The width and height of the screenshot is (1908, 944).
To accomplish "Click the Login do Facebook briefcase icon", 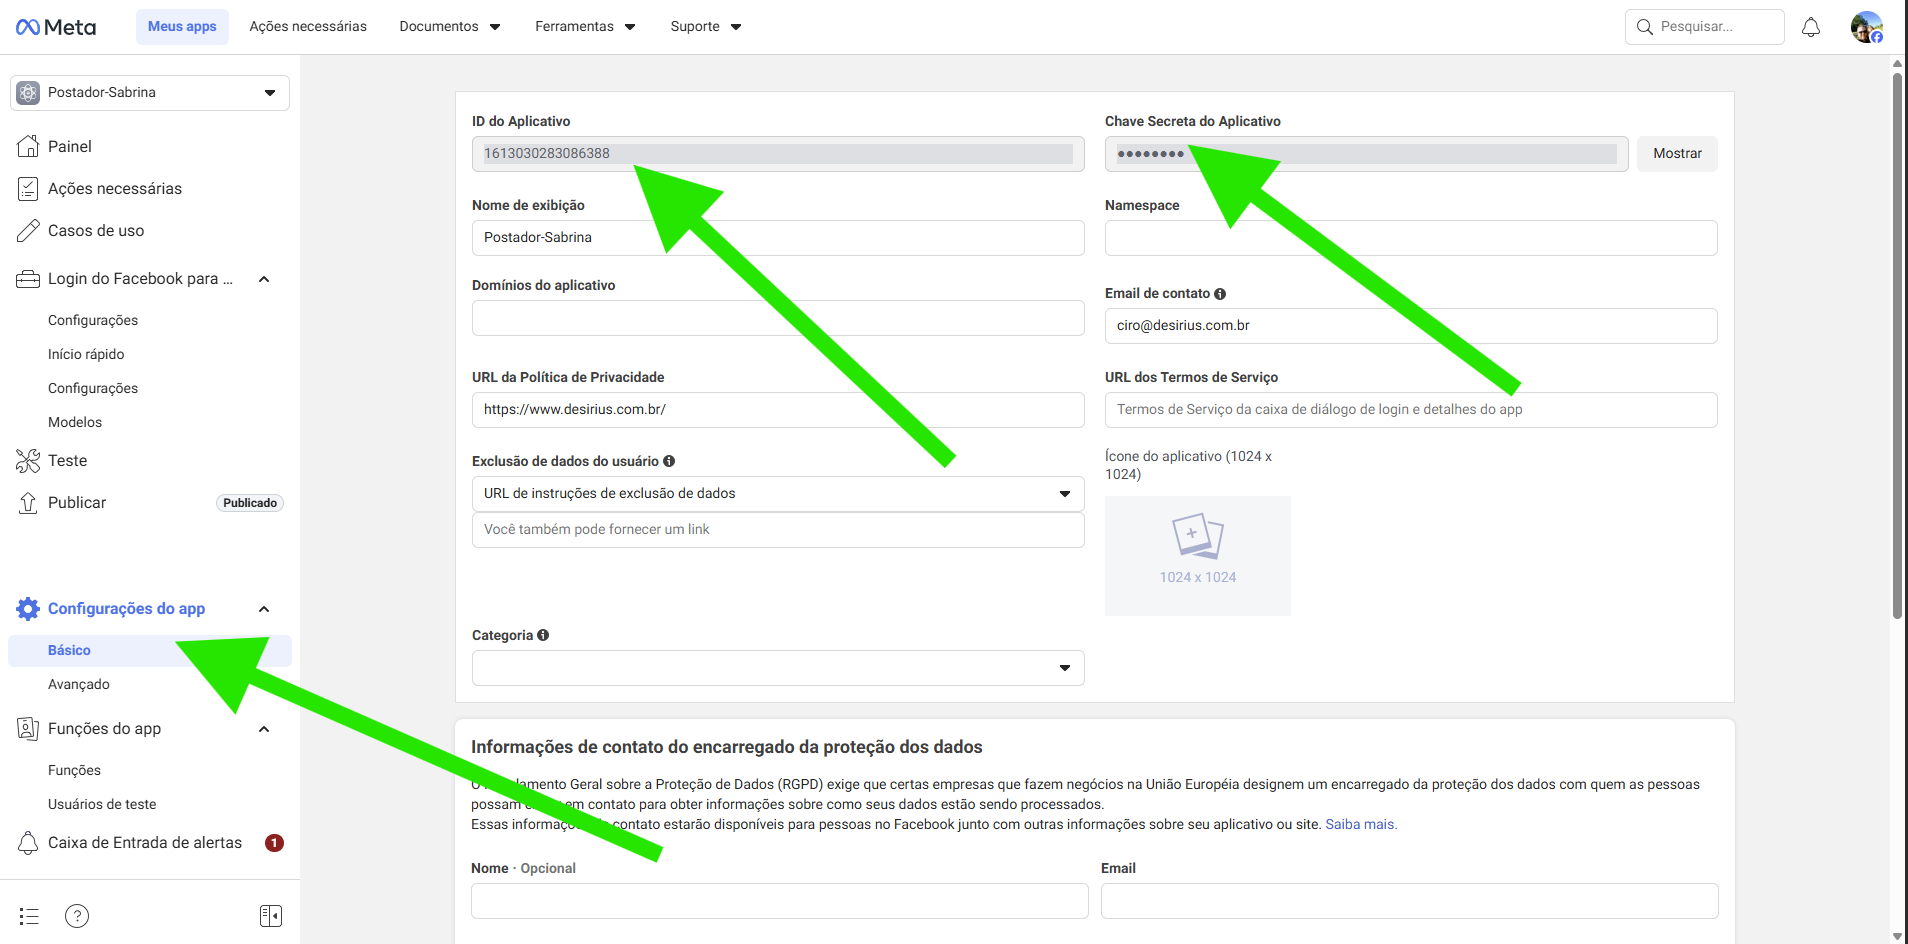I will (28, 279).
